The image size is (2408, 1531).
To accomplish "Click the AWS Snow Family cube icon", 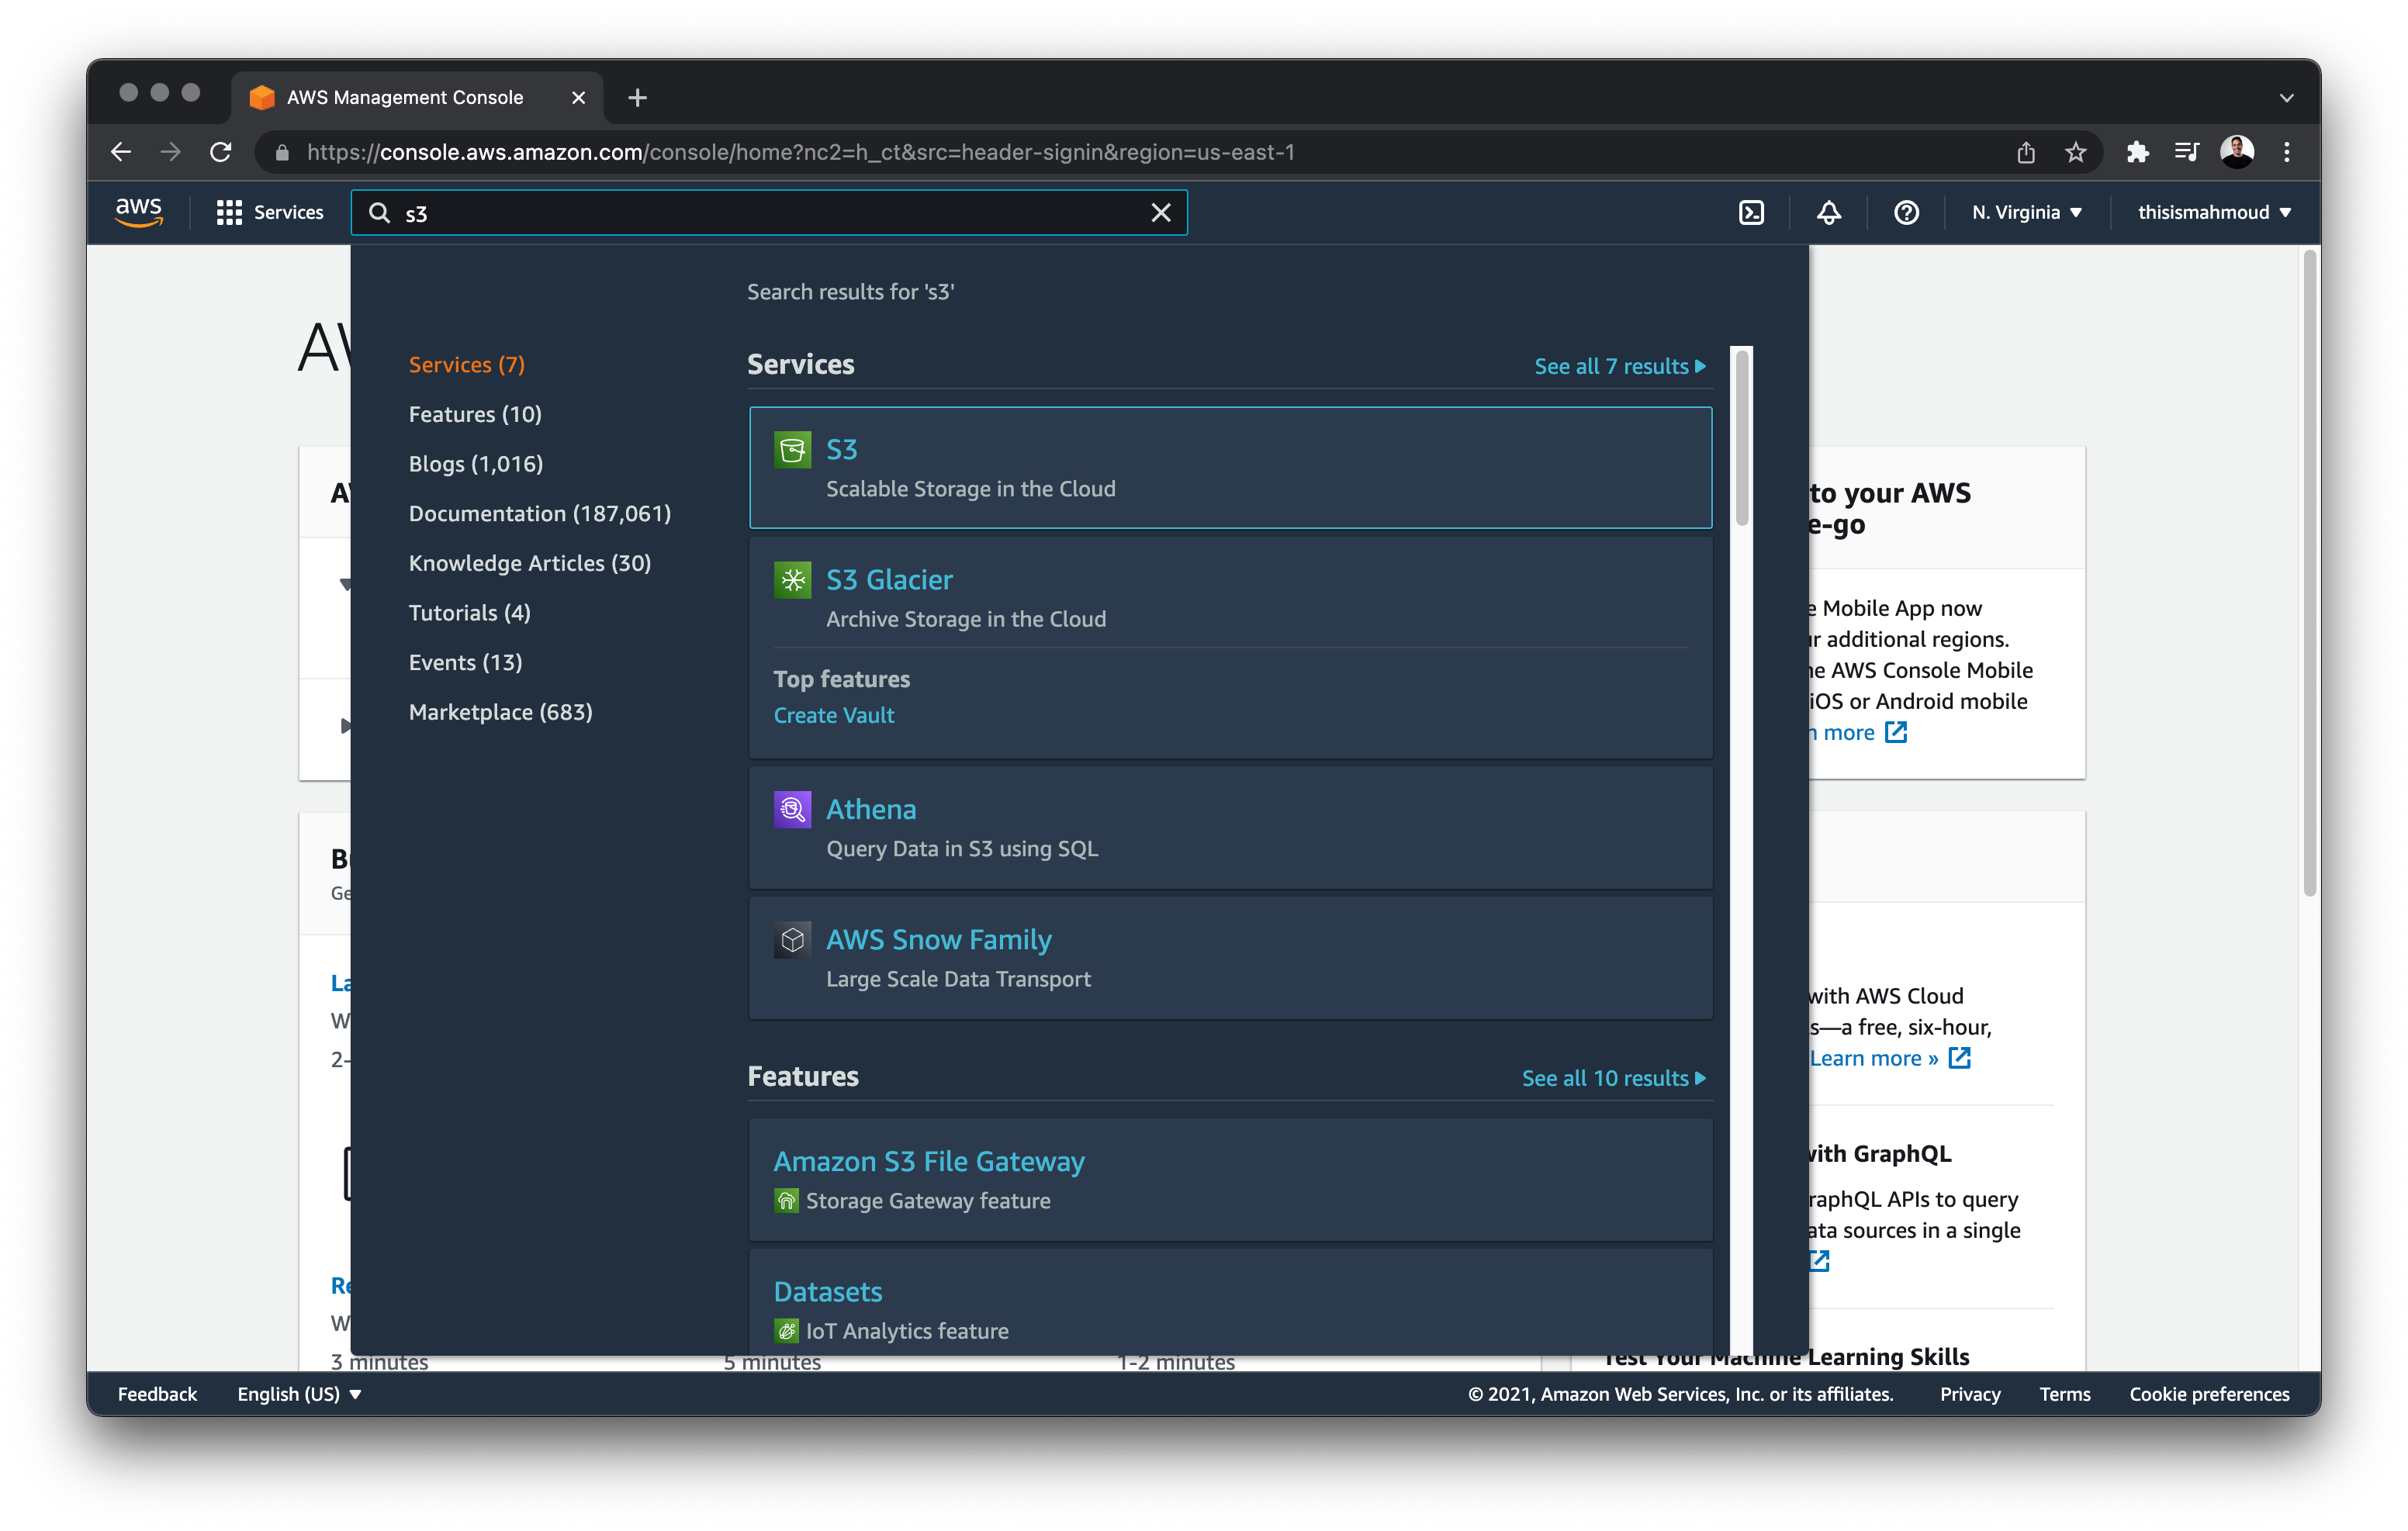I will click(x=792, y=940).
